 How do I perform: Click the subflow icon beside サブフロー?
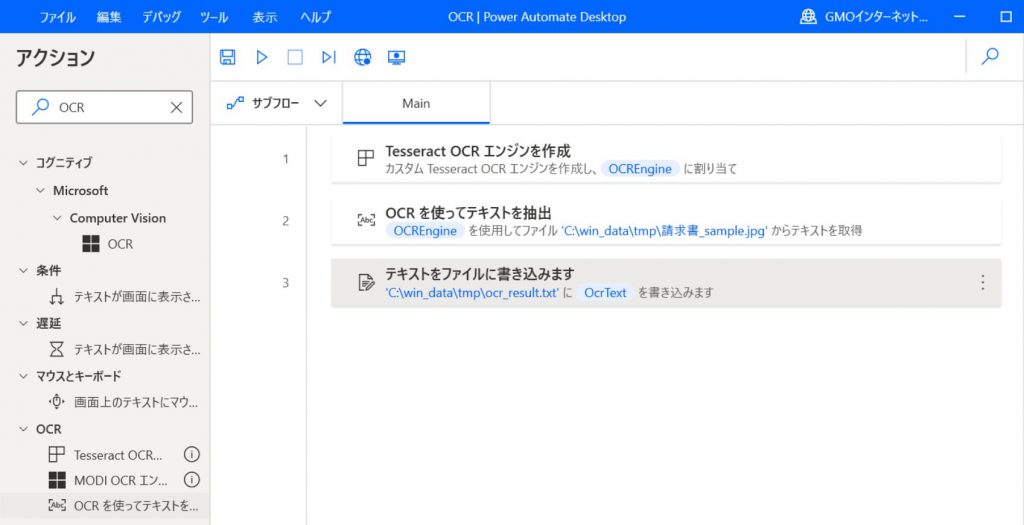(x=234, y=103)
